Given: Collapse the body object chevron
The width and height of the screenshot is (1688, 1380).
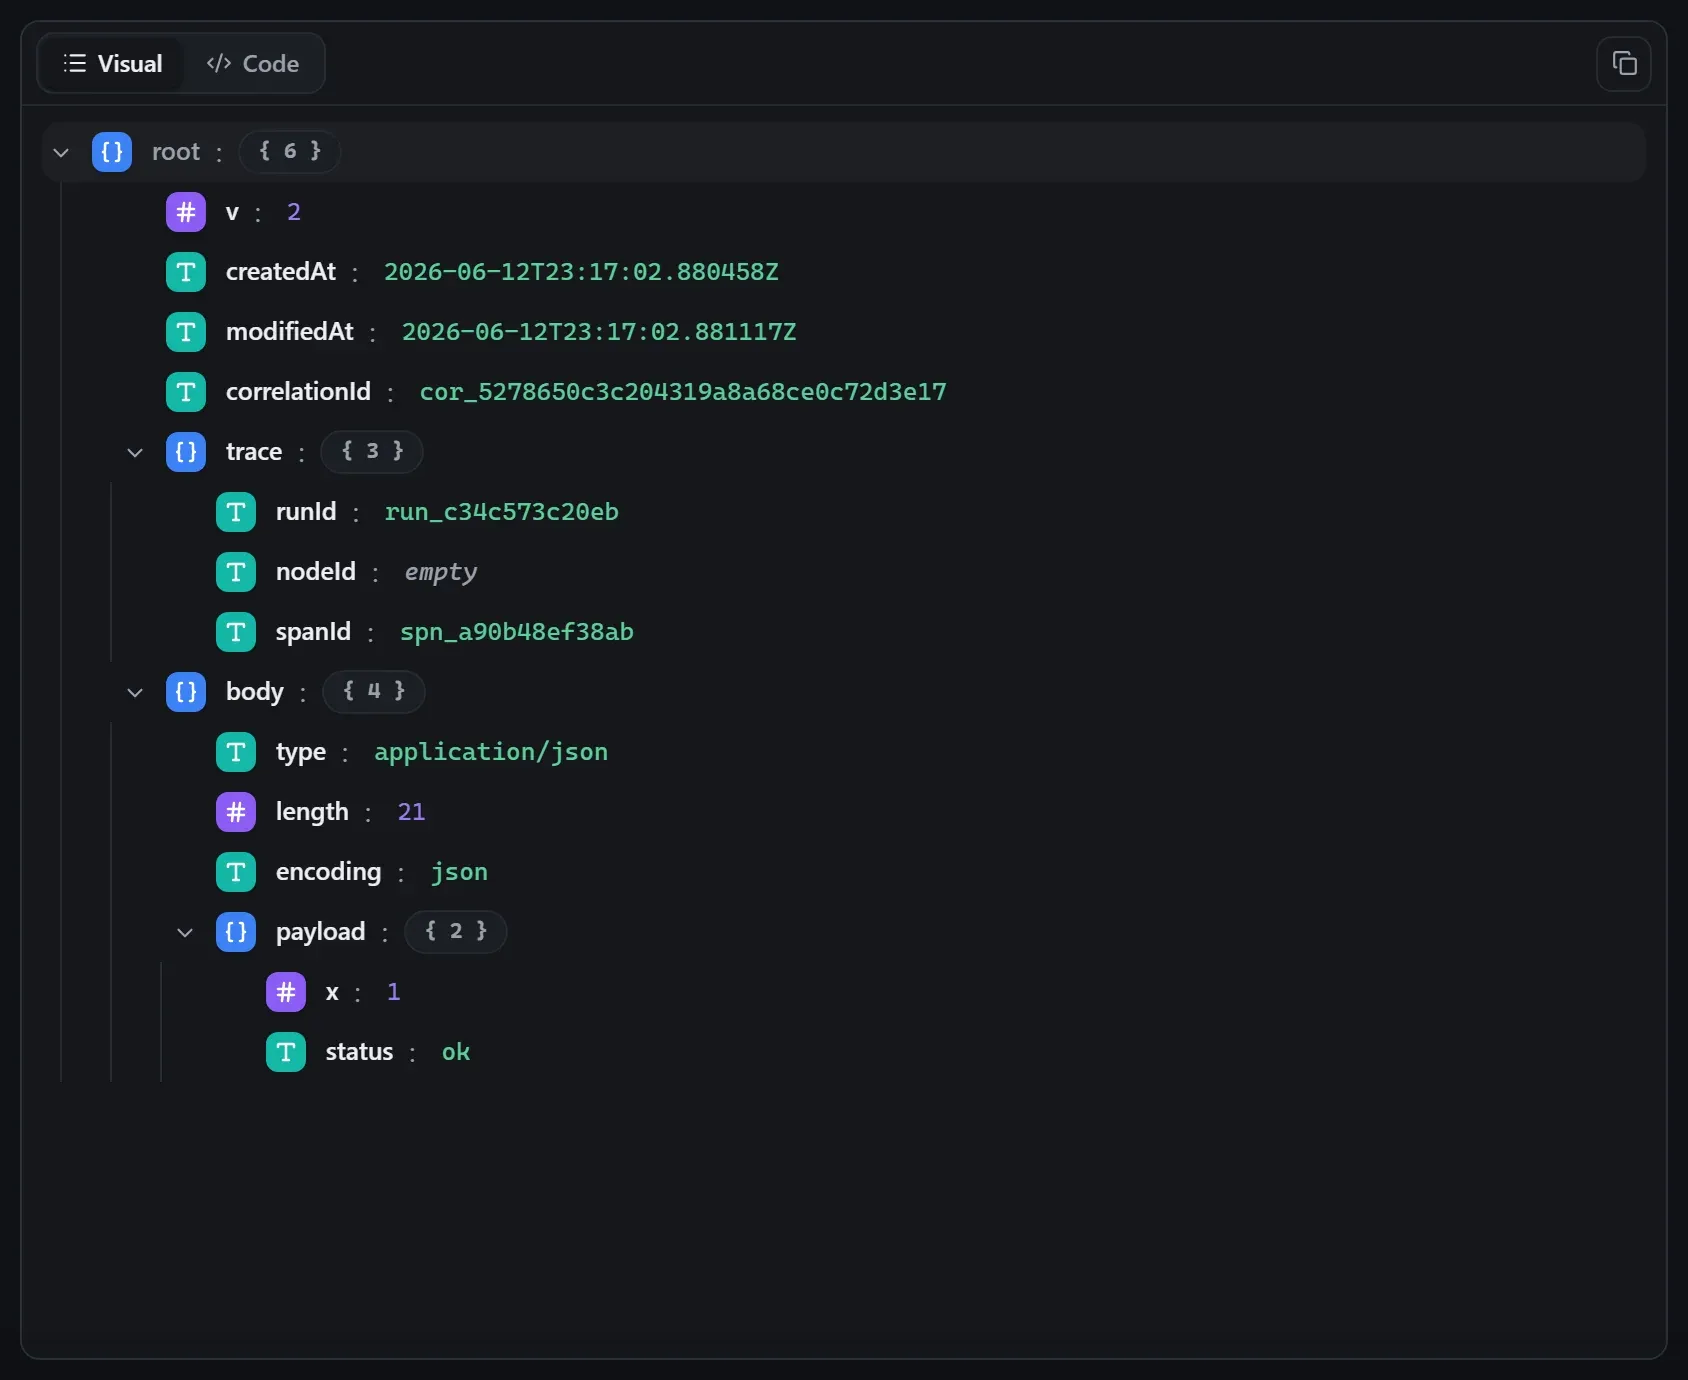Looking at the screenshot, I should (135, 692).
